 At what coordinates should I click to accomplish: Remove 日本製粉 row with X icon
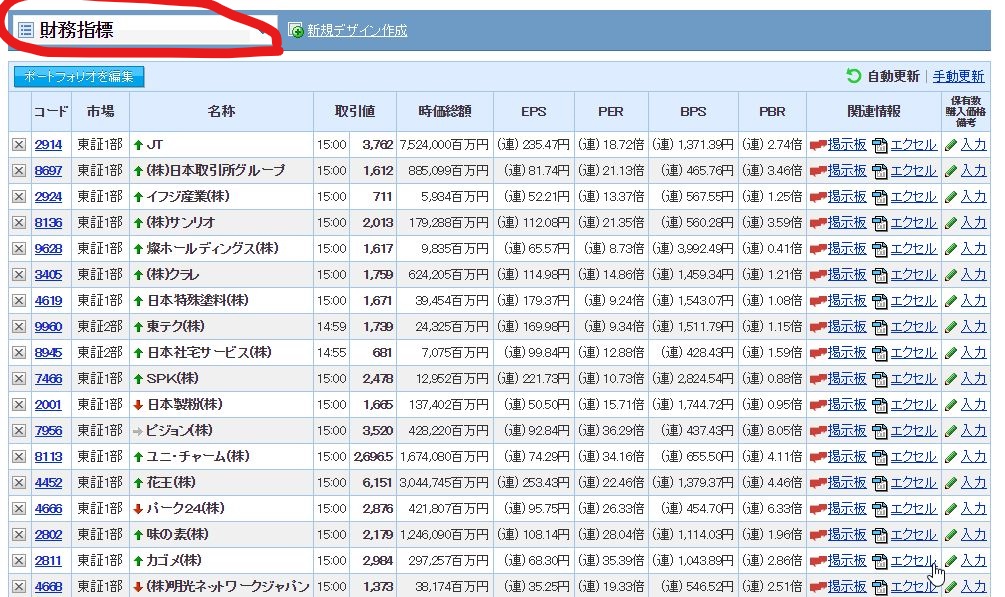(x=19, y=405)
